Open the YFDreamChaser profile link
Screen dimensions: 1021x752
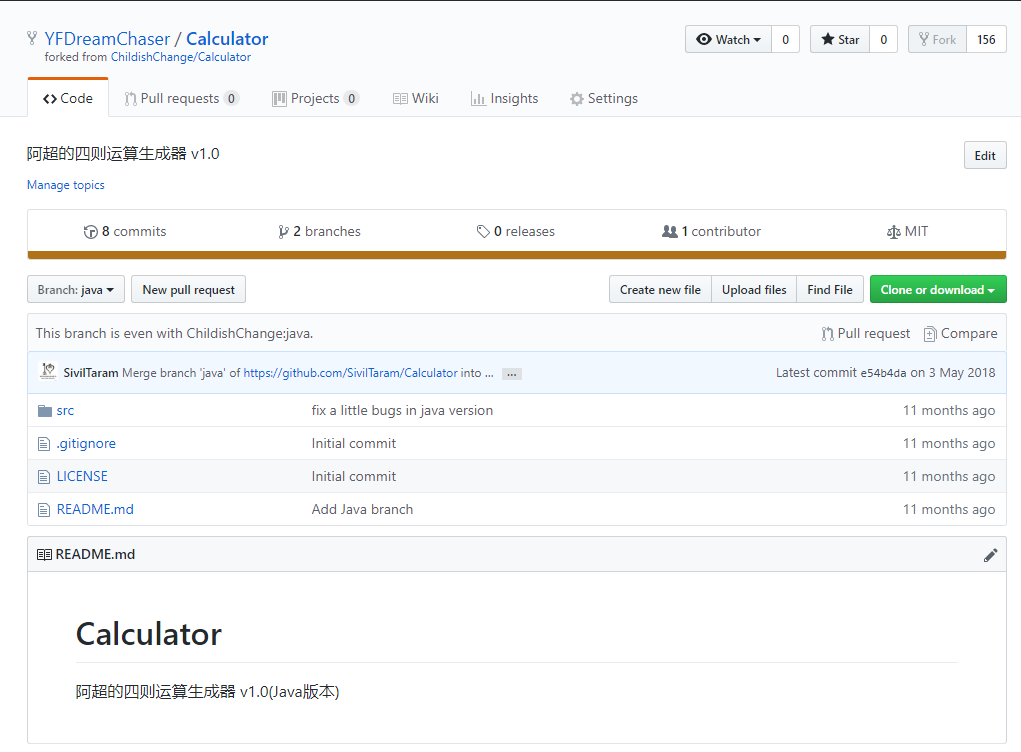point(107,39)
